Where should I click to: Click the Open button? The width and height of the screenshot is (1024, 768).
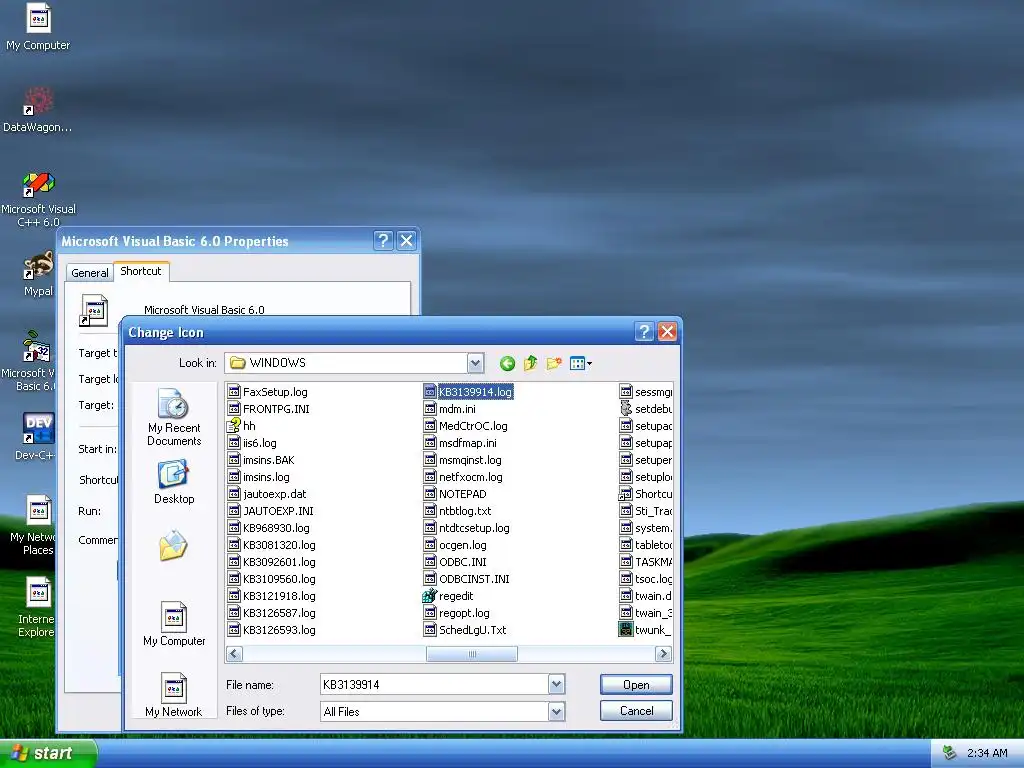[636, 684]
